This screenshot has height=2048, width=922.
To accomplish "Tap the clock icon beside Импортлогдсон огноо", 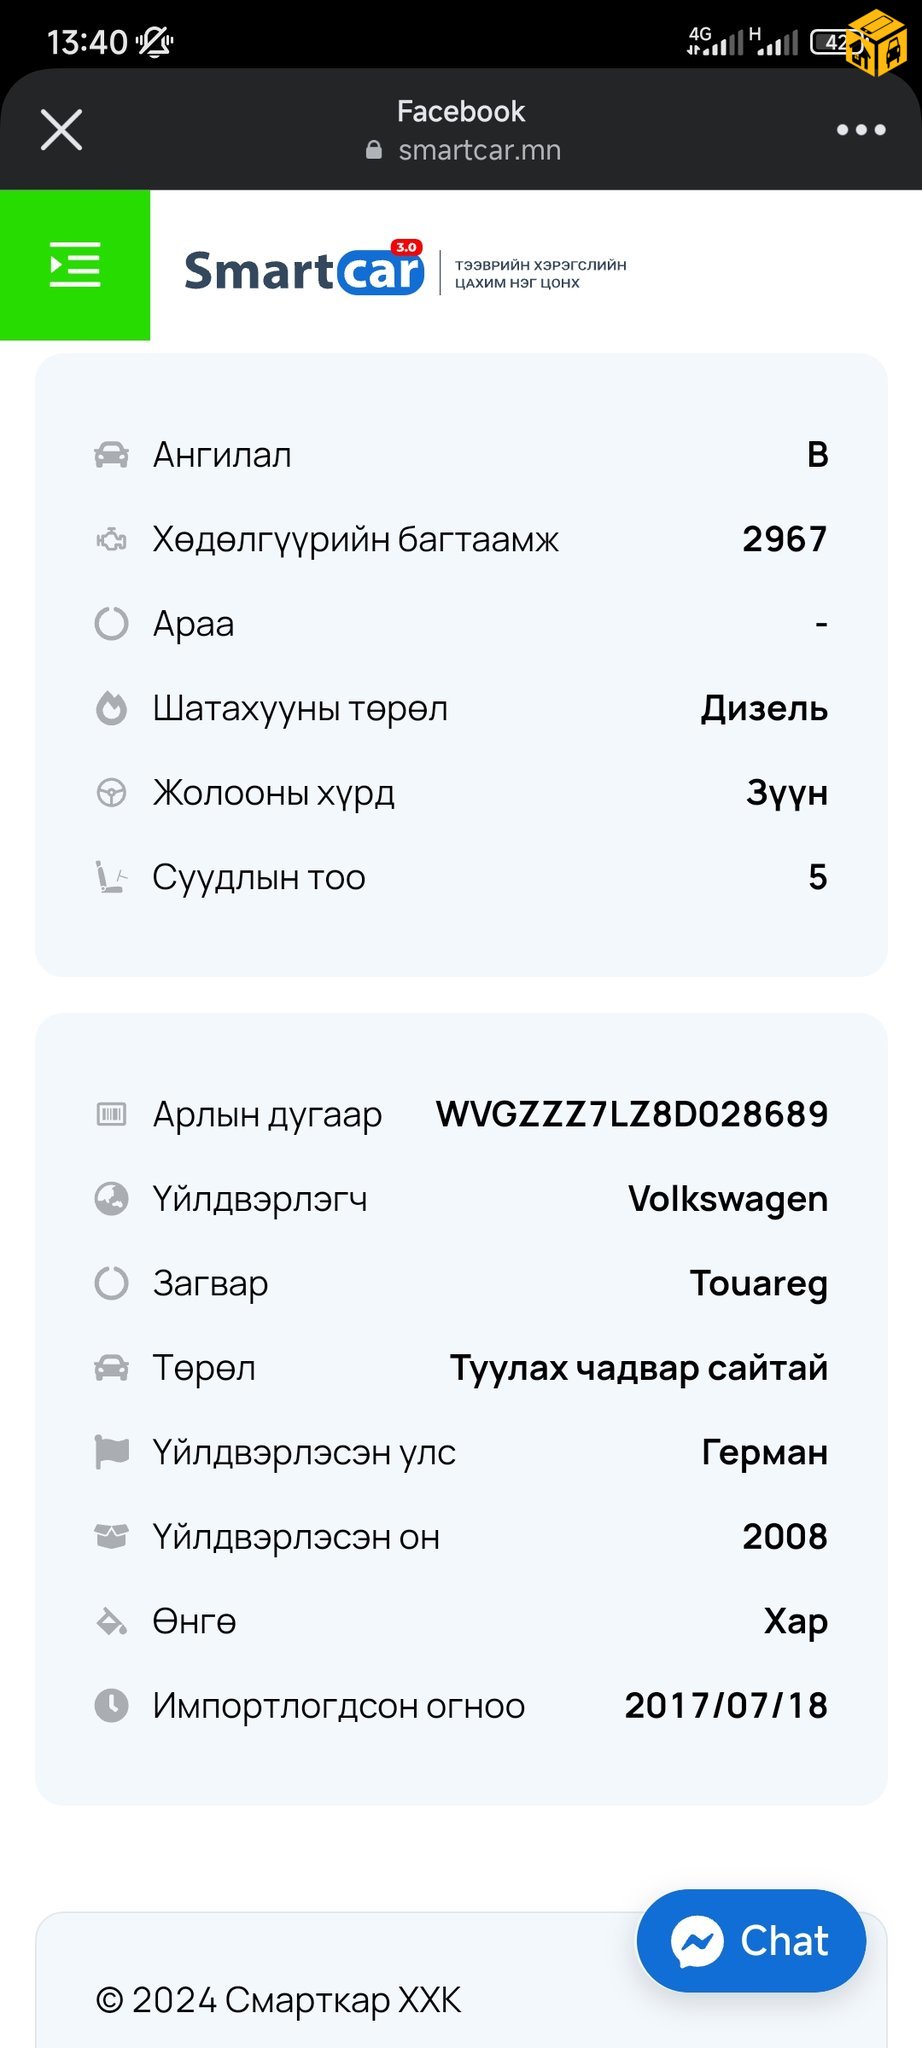I will point(111,1705).
